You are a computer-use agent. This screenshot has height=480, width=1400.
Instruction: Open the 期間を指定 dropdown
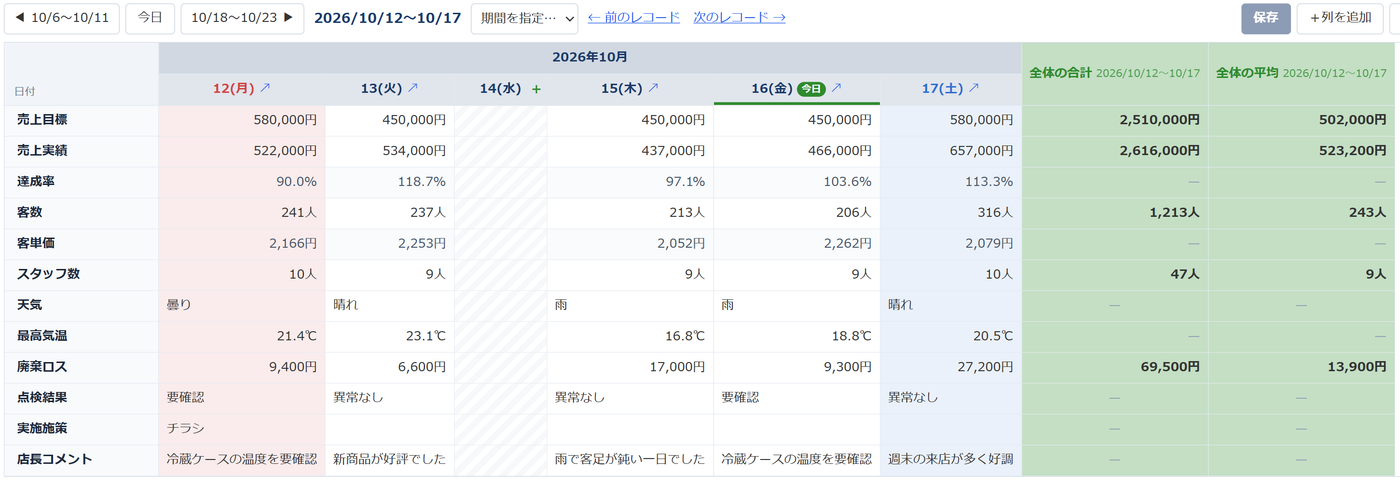pyautogui.click(x=524, y=18)
